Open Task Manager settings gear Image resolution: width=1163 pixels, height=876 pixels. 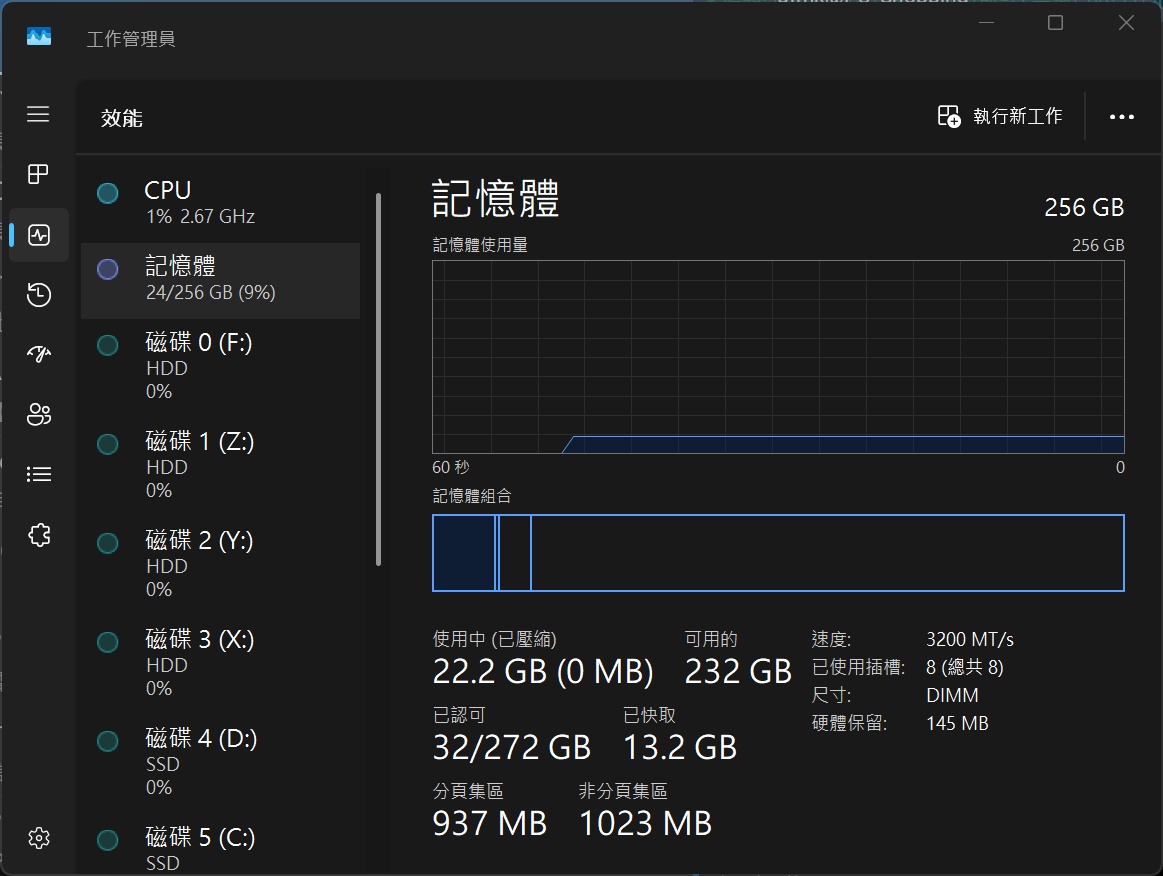[x=39, y=838]
